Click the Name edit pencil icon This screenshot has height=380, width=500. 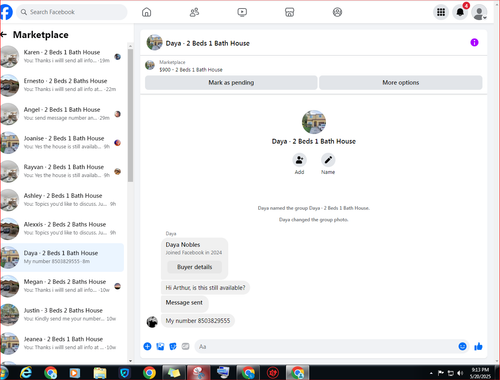pos(328,160)
